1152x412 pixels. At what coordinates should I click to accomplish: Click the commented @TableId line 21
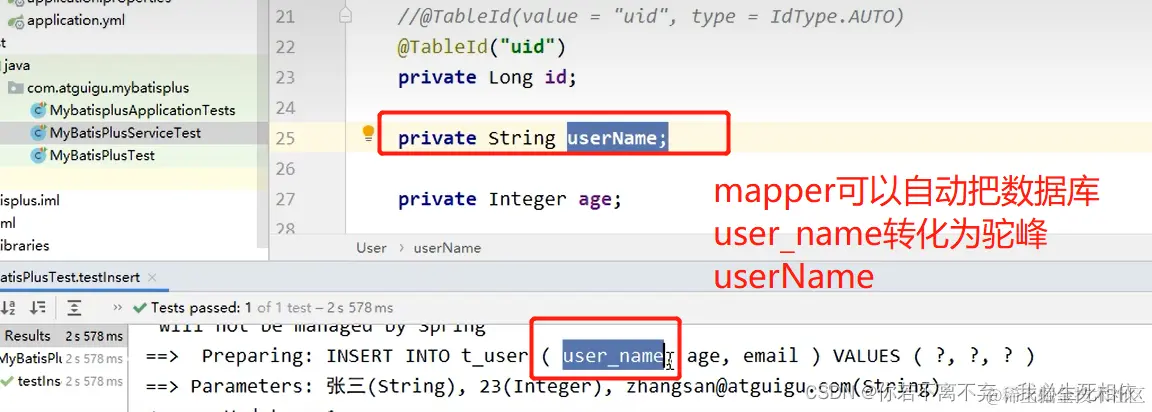click(651, 16)
